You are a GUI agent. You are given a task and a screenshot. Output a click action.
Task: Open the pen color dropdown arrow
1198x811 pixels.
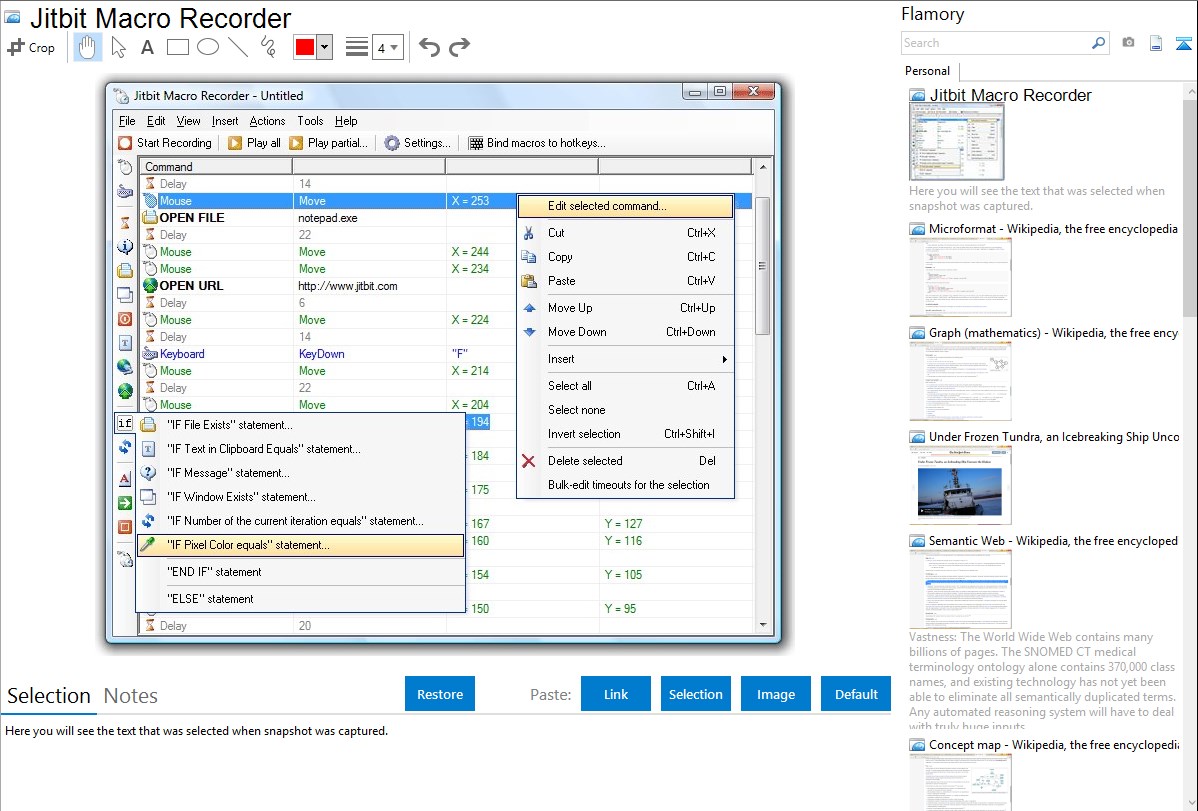[322, 46]
